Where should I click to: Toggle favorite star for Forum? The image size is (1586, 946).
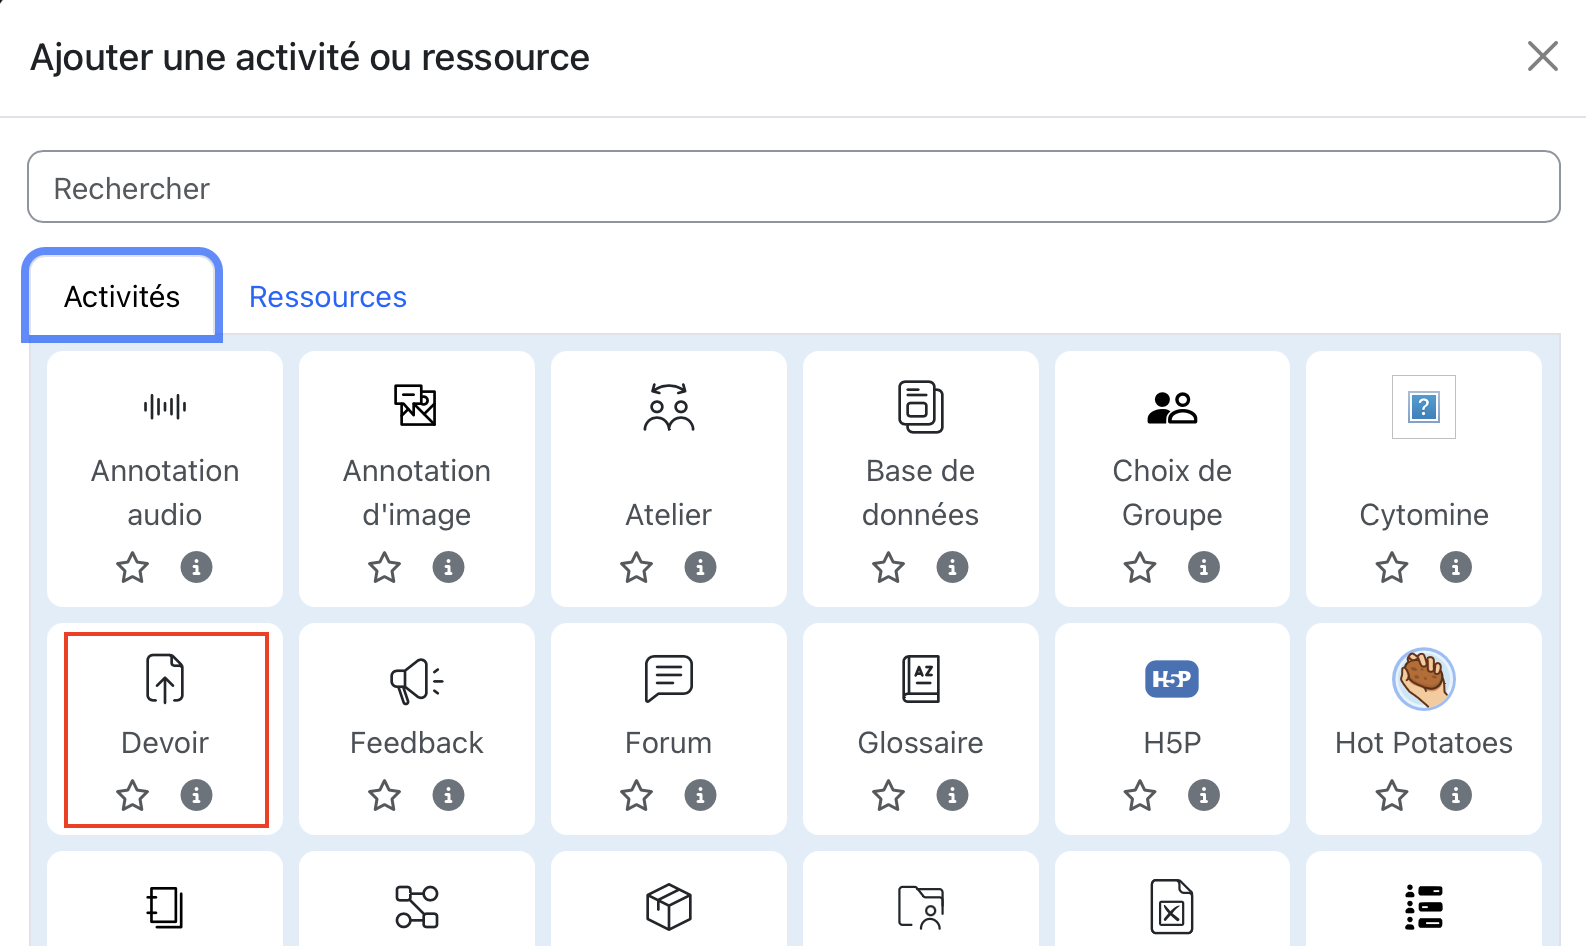(x=637, y=796)
